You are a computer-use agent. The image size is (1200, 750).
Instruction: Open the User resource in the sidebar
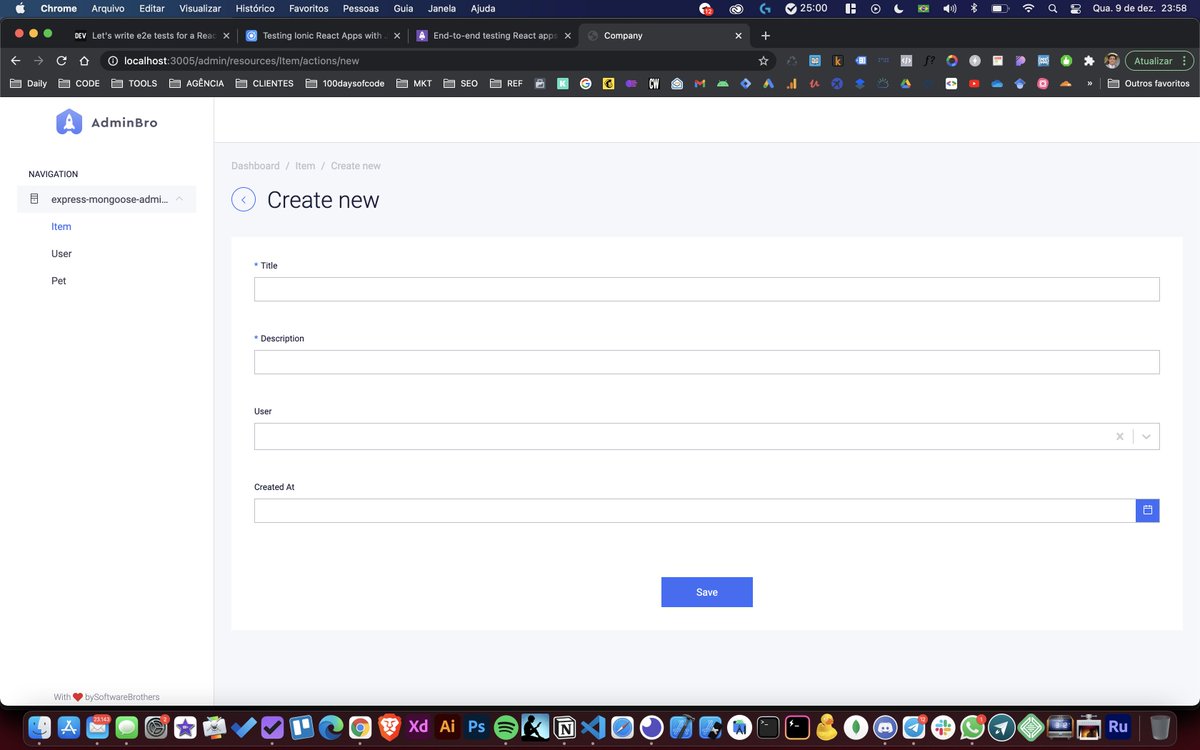(61, 254)
